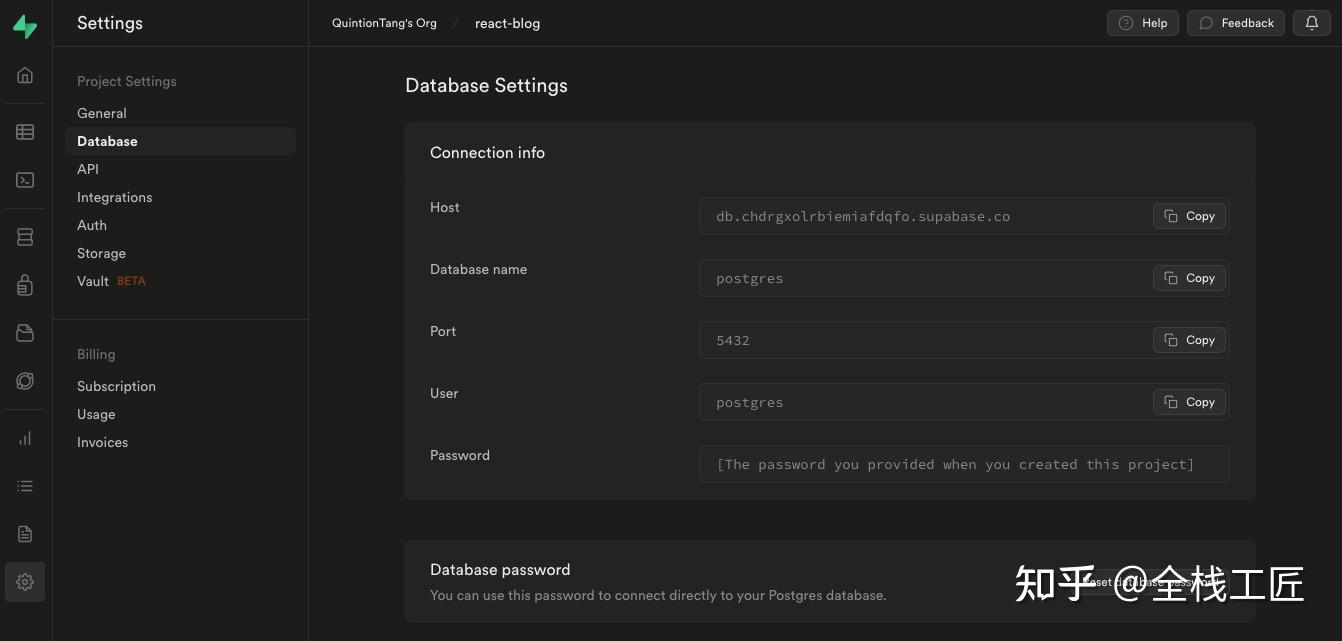Select General in Project Settings

102,113
